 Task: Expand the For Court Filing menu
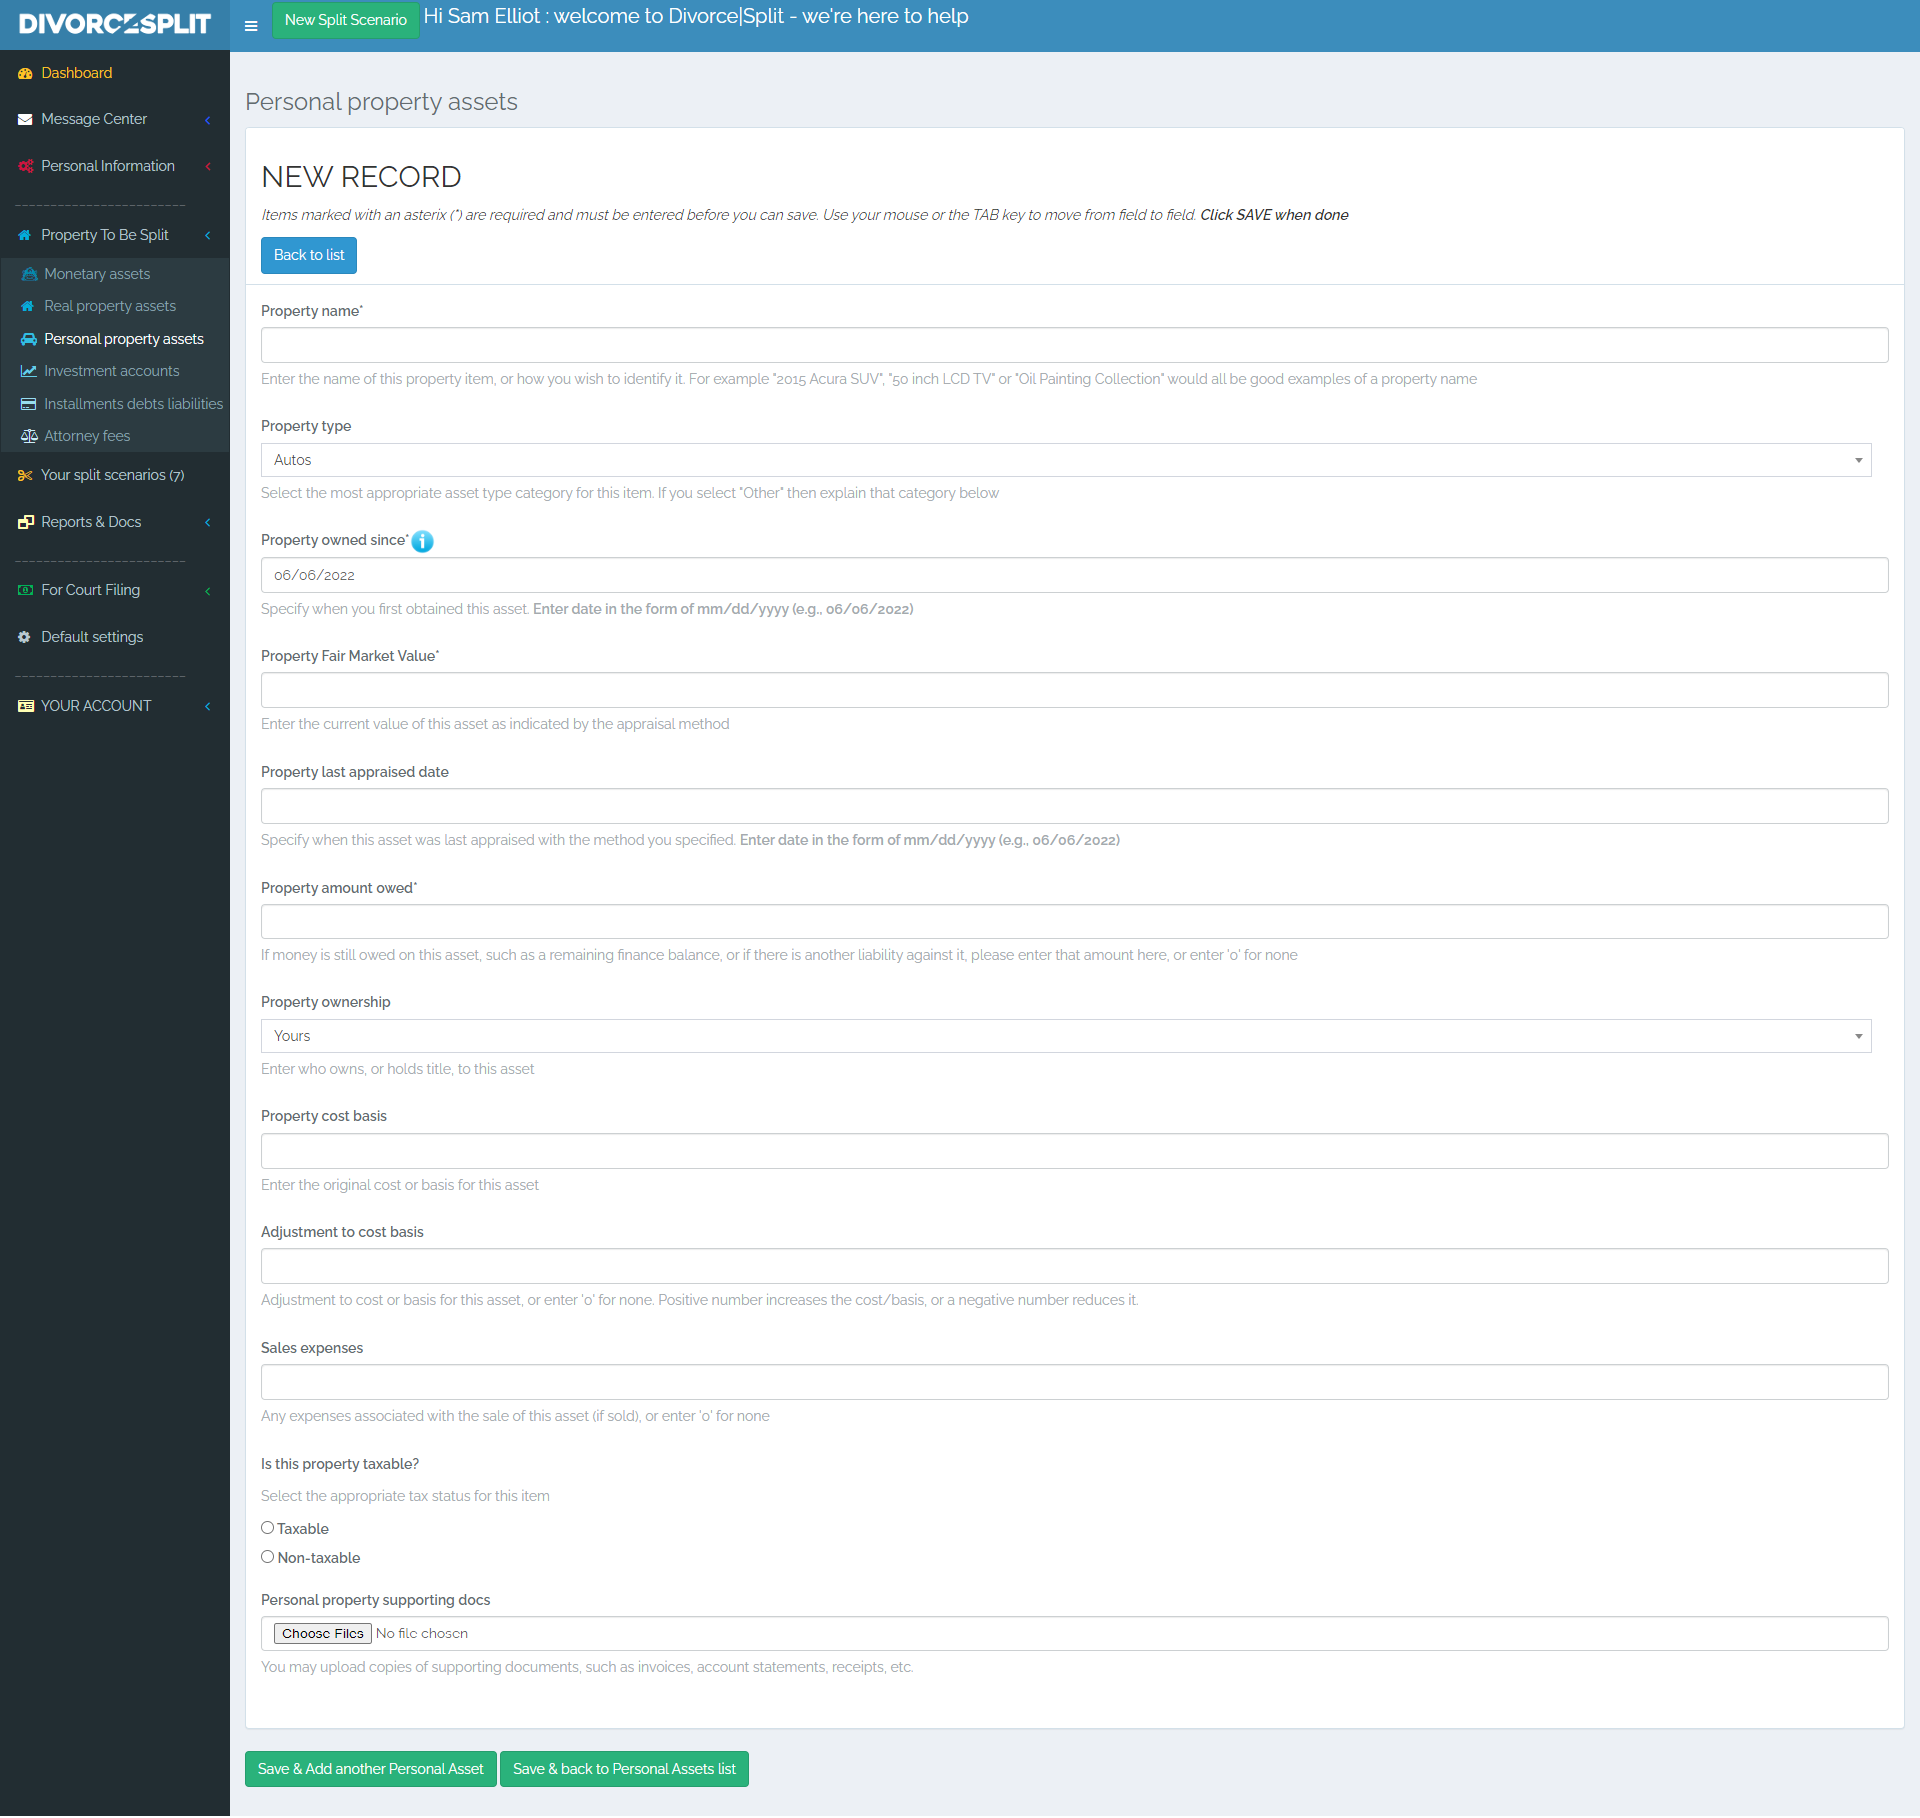[x=91, y=590]
